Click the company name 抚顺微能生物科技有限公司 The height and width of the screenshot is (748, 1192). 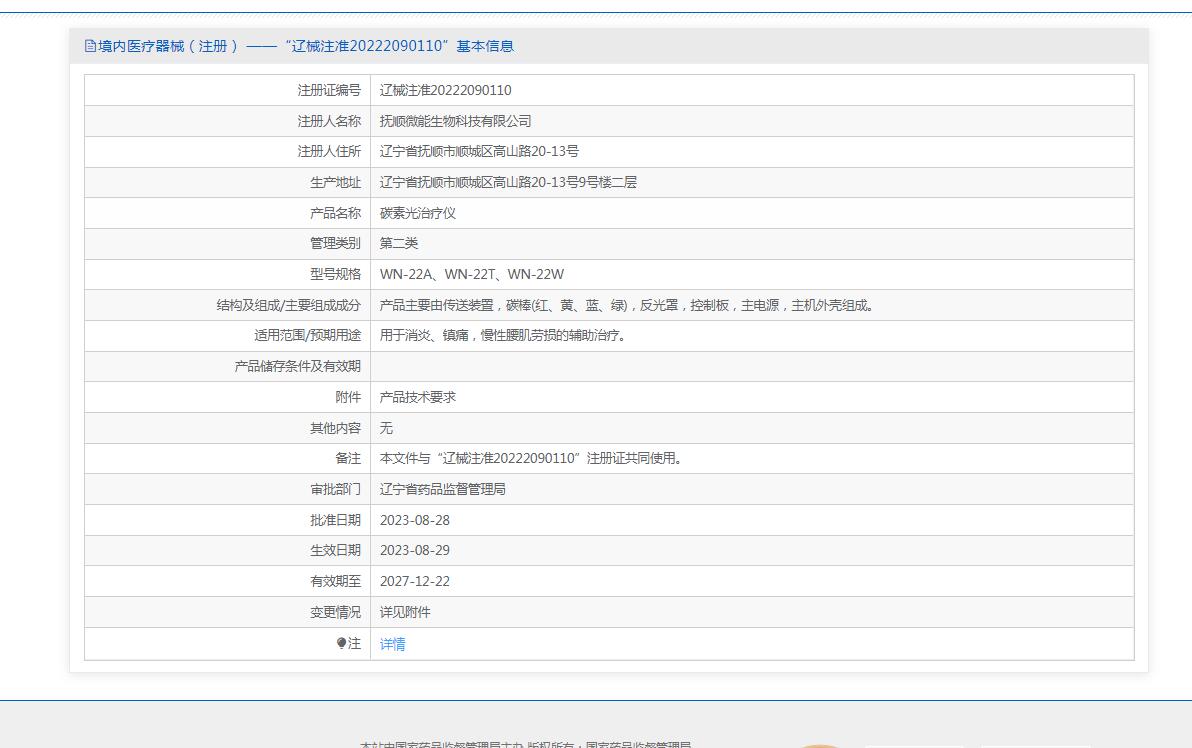pyautogui.click(x=455, y=122)
